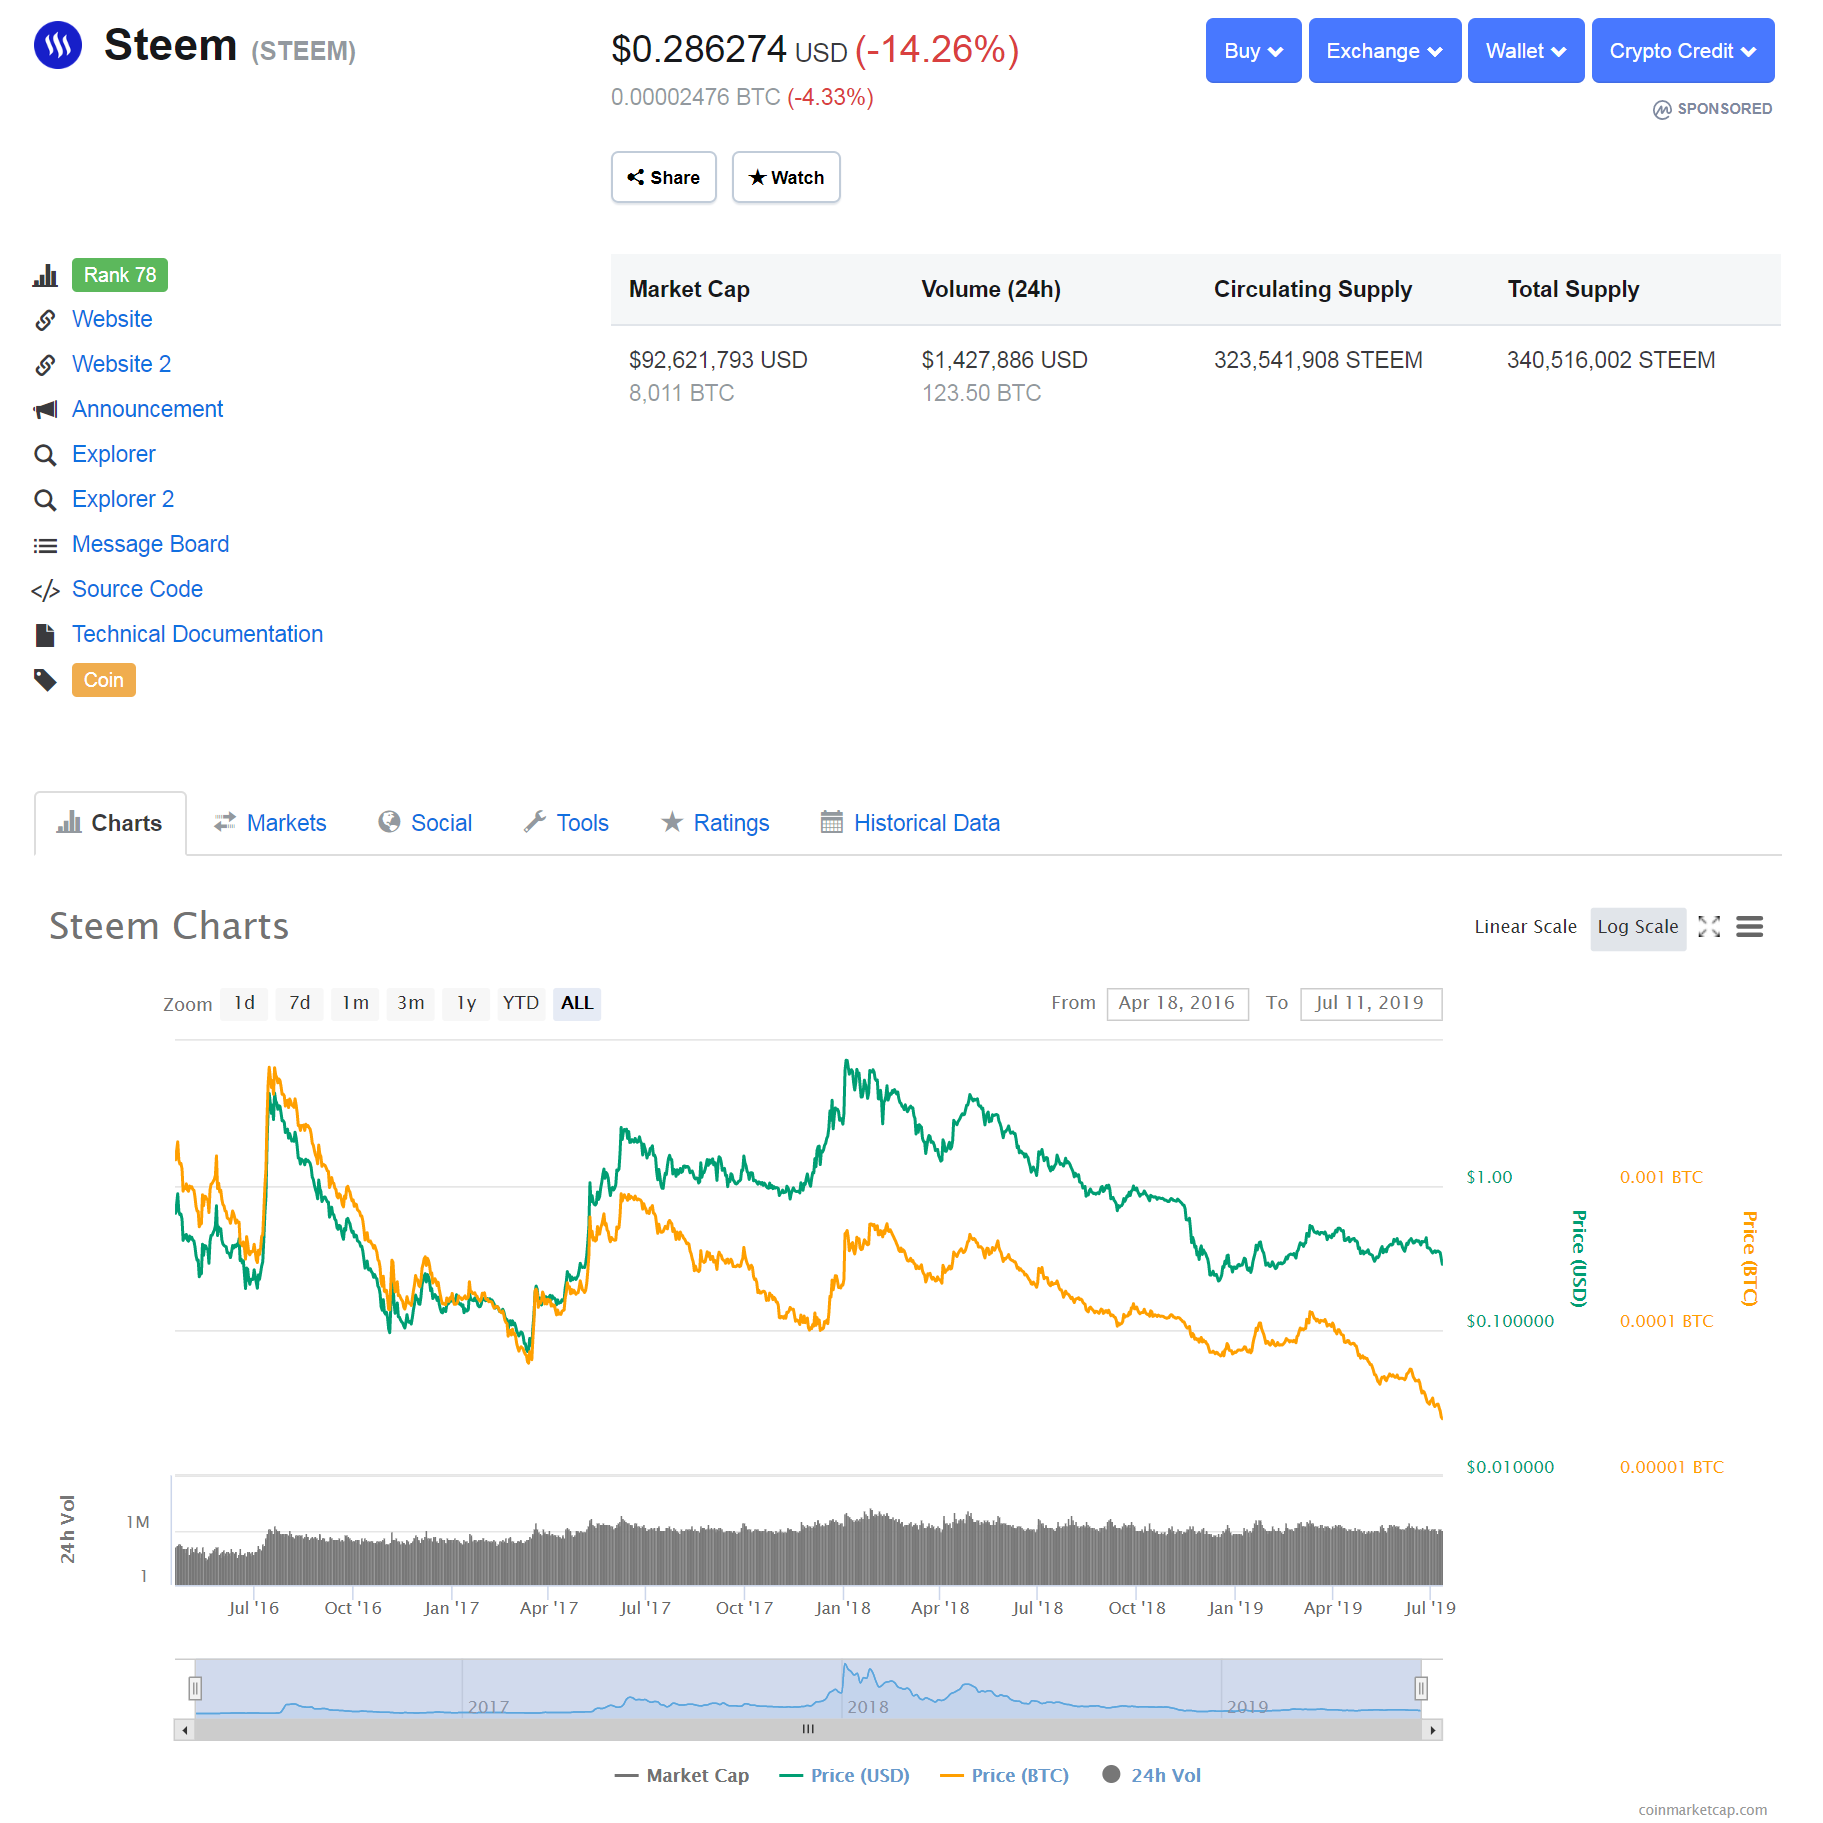Open the Source Code link
This screenshot has width=1823, height=1823.
[137, 589]
